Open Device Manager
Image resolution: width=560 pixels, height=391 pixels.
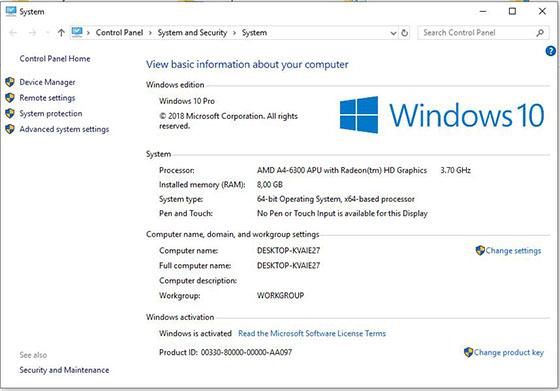(47, 82)
